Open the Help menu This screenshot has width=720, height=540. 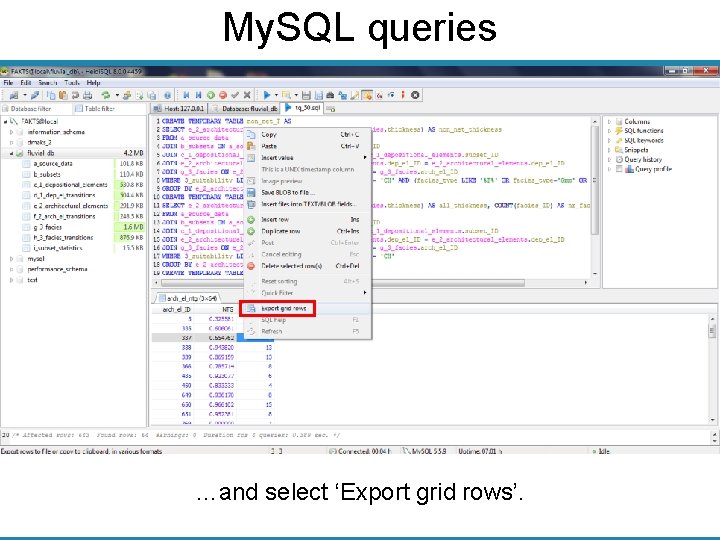point(93,83)
